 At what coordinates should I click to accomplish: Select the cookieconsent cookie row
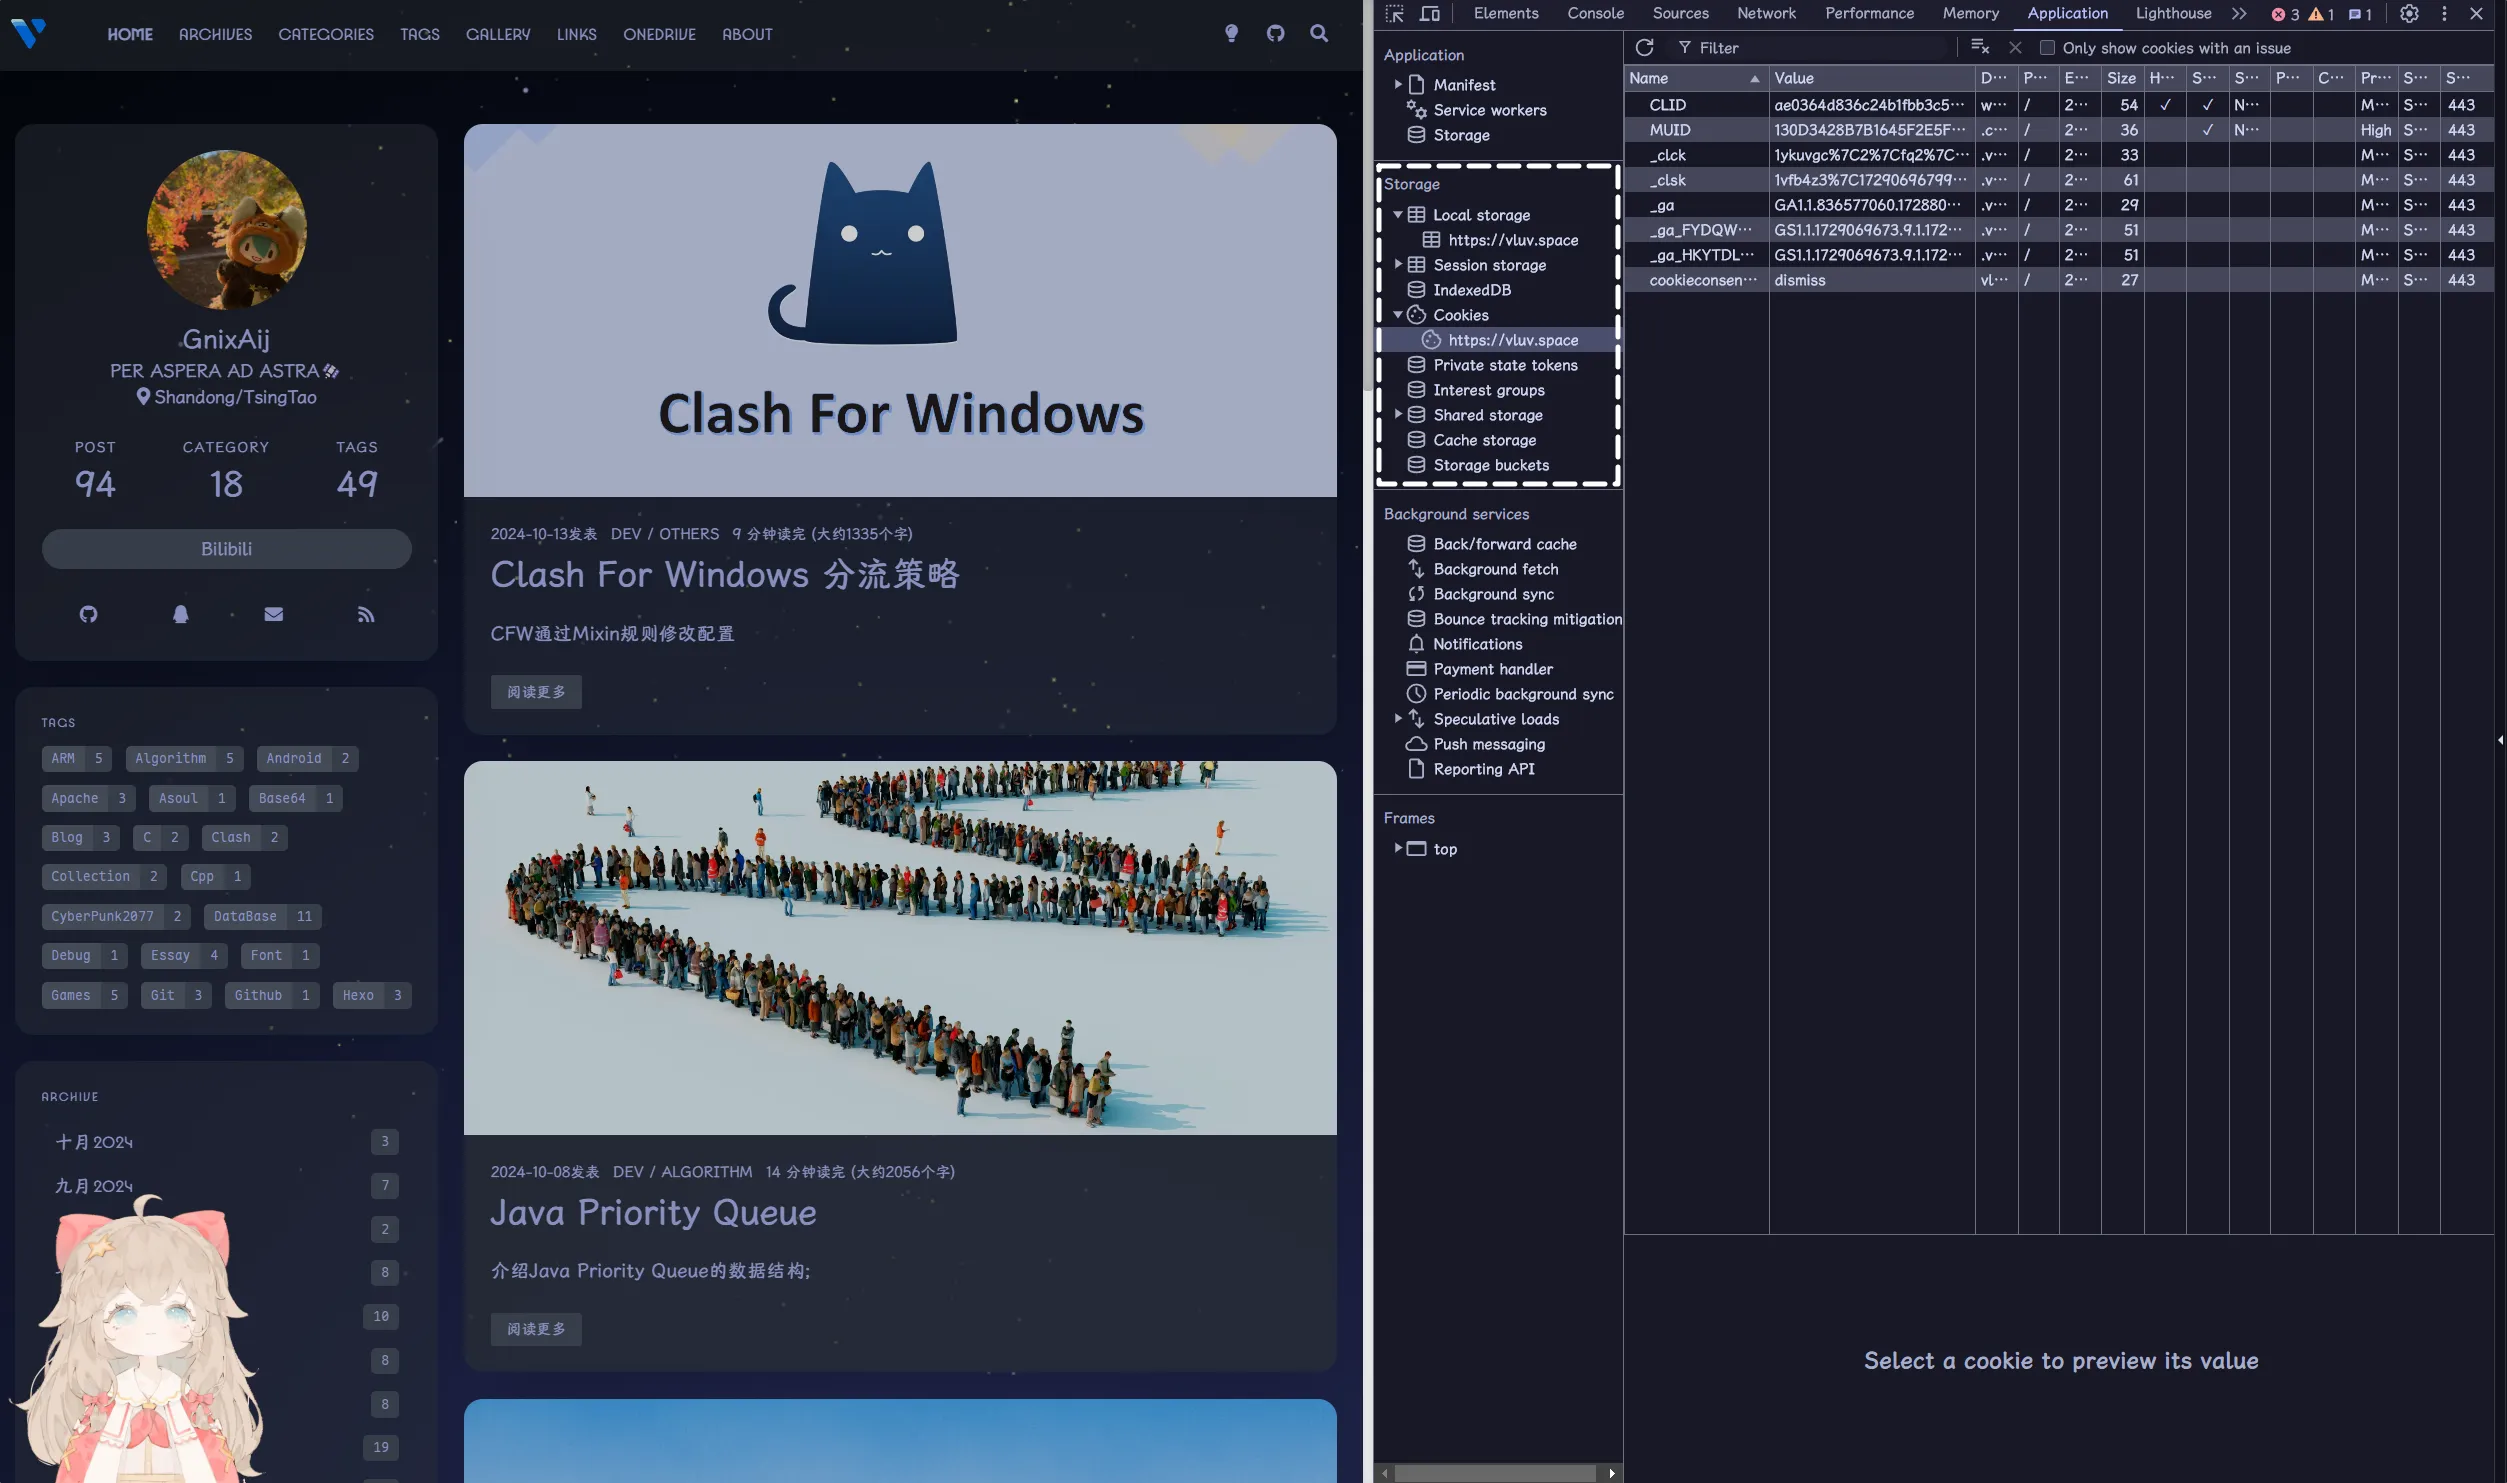2058,280
